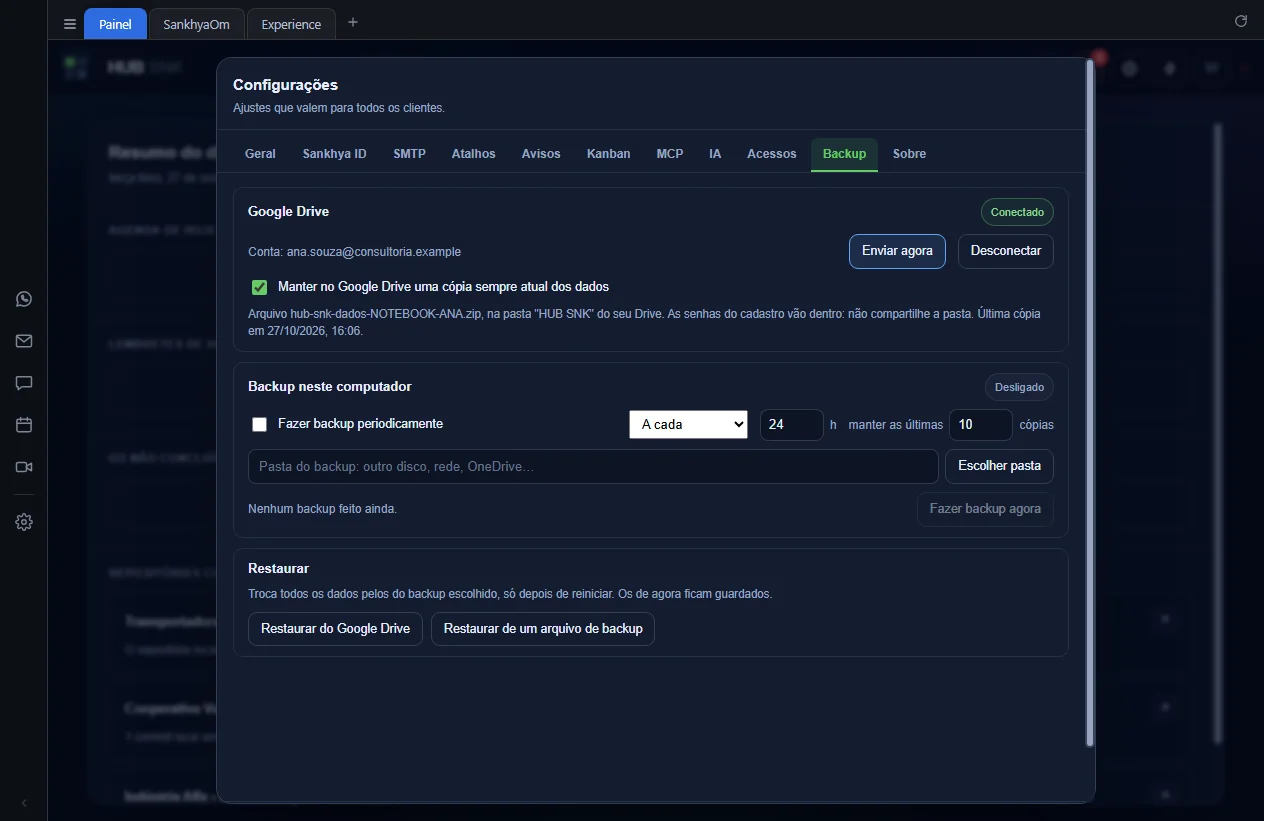The image size is (1264, 821).
Task: Open the video camera icon in sidebar
Action: 24,467
